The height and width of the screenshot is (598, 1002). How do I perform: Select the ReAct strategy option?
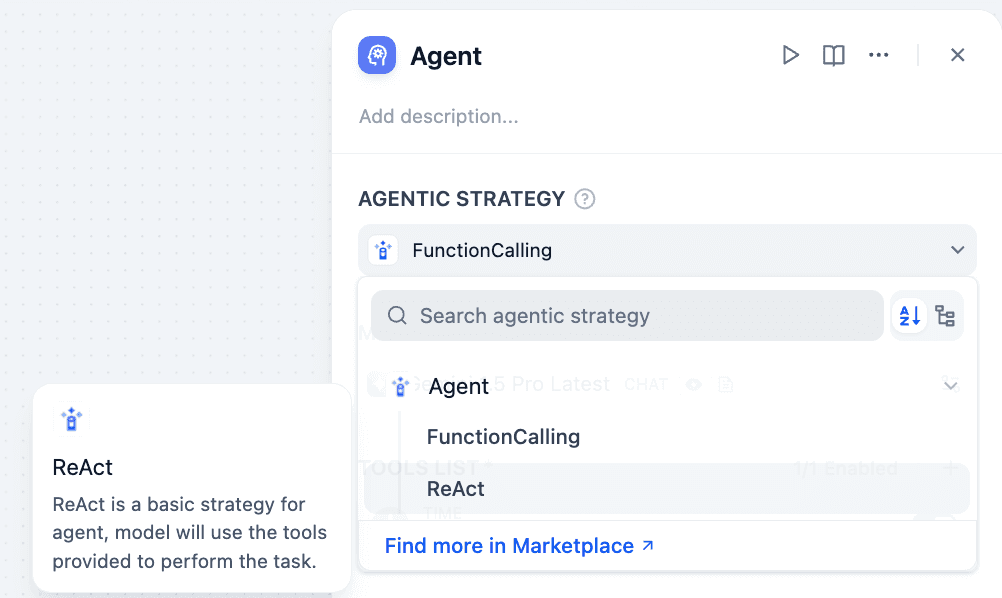click(456, 489)
